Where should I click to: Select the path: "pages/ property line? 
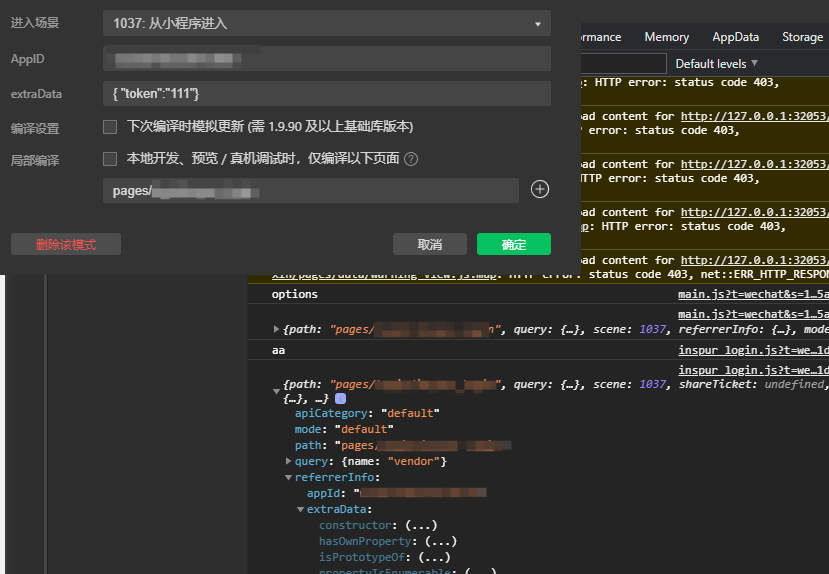403,446
